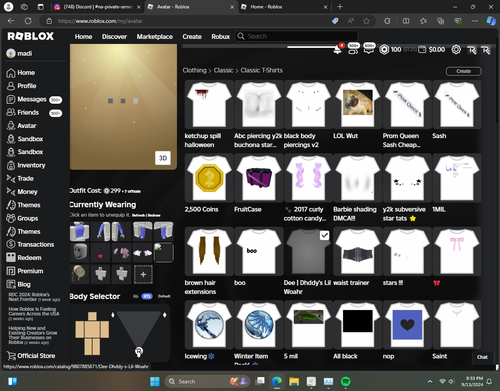Click the browser address bar
Viewport: 500px width, 391px height.
[x=187, y=21]
